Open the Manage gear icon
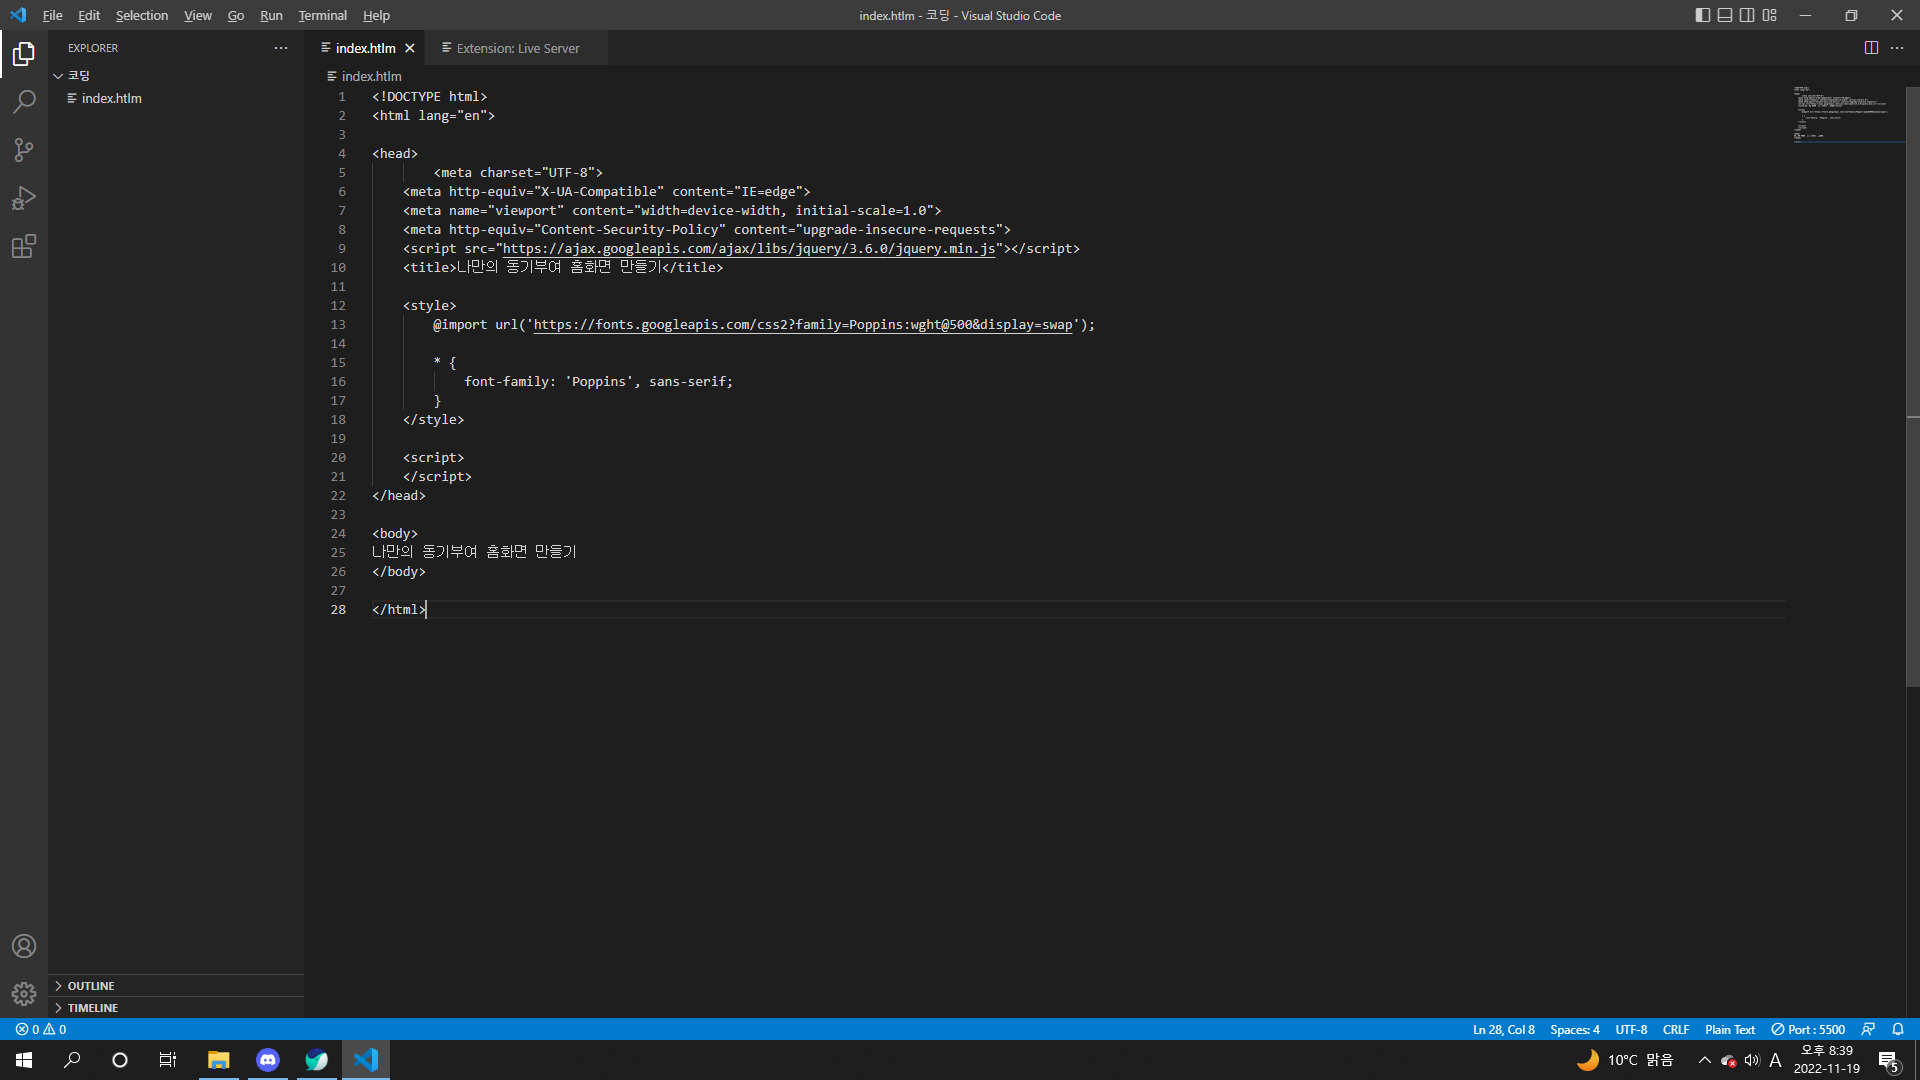 24,994
